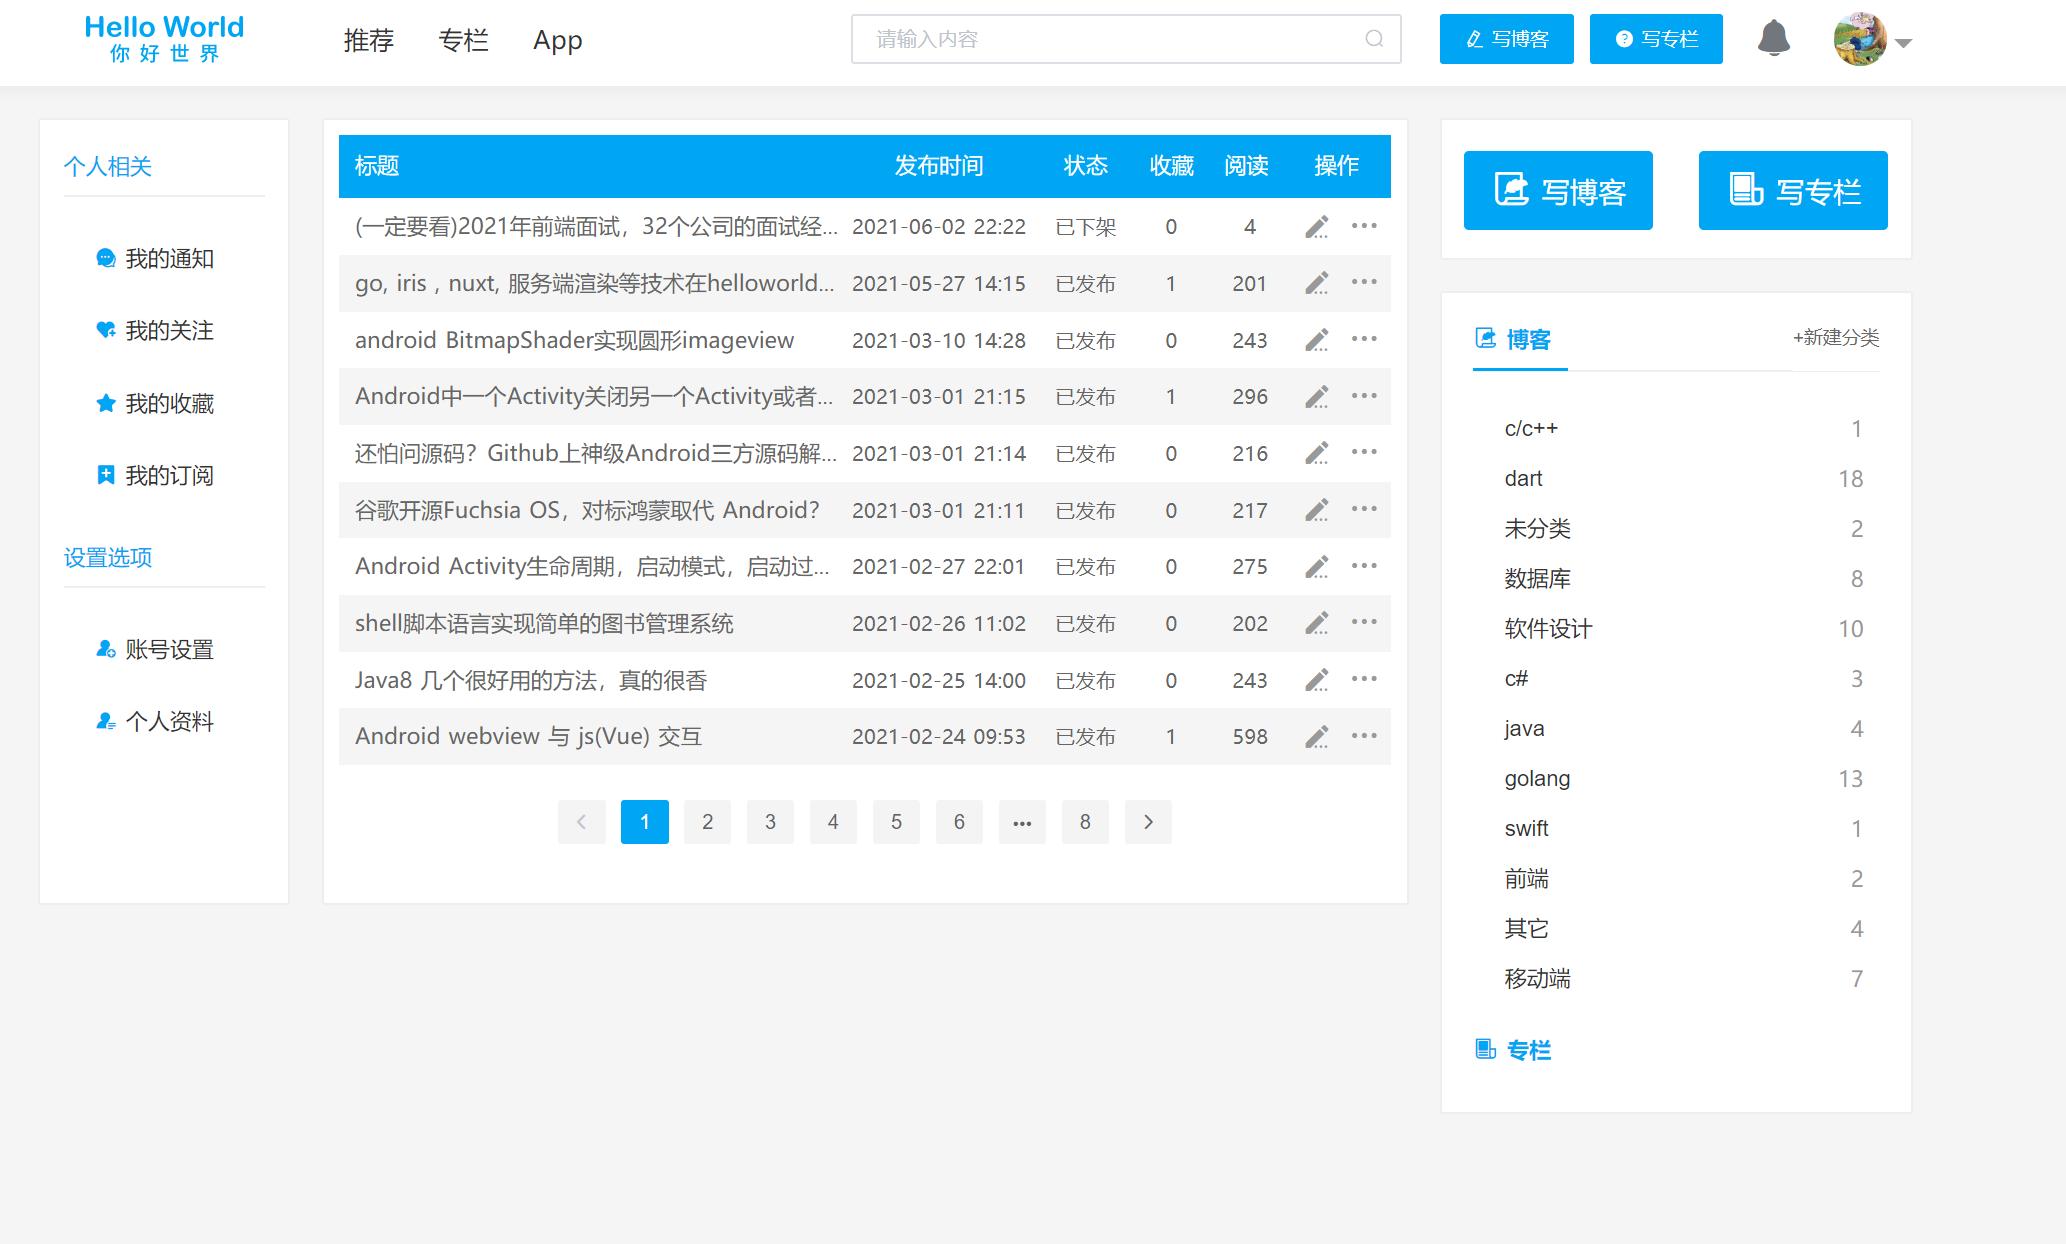Screen dimensions: 2066x1244
Task: Click the search magnifier icon
Action: pos(1374,39)
